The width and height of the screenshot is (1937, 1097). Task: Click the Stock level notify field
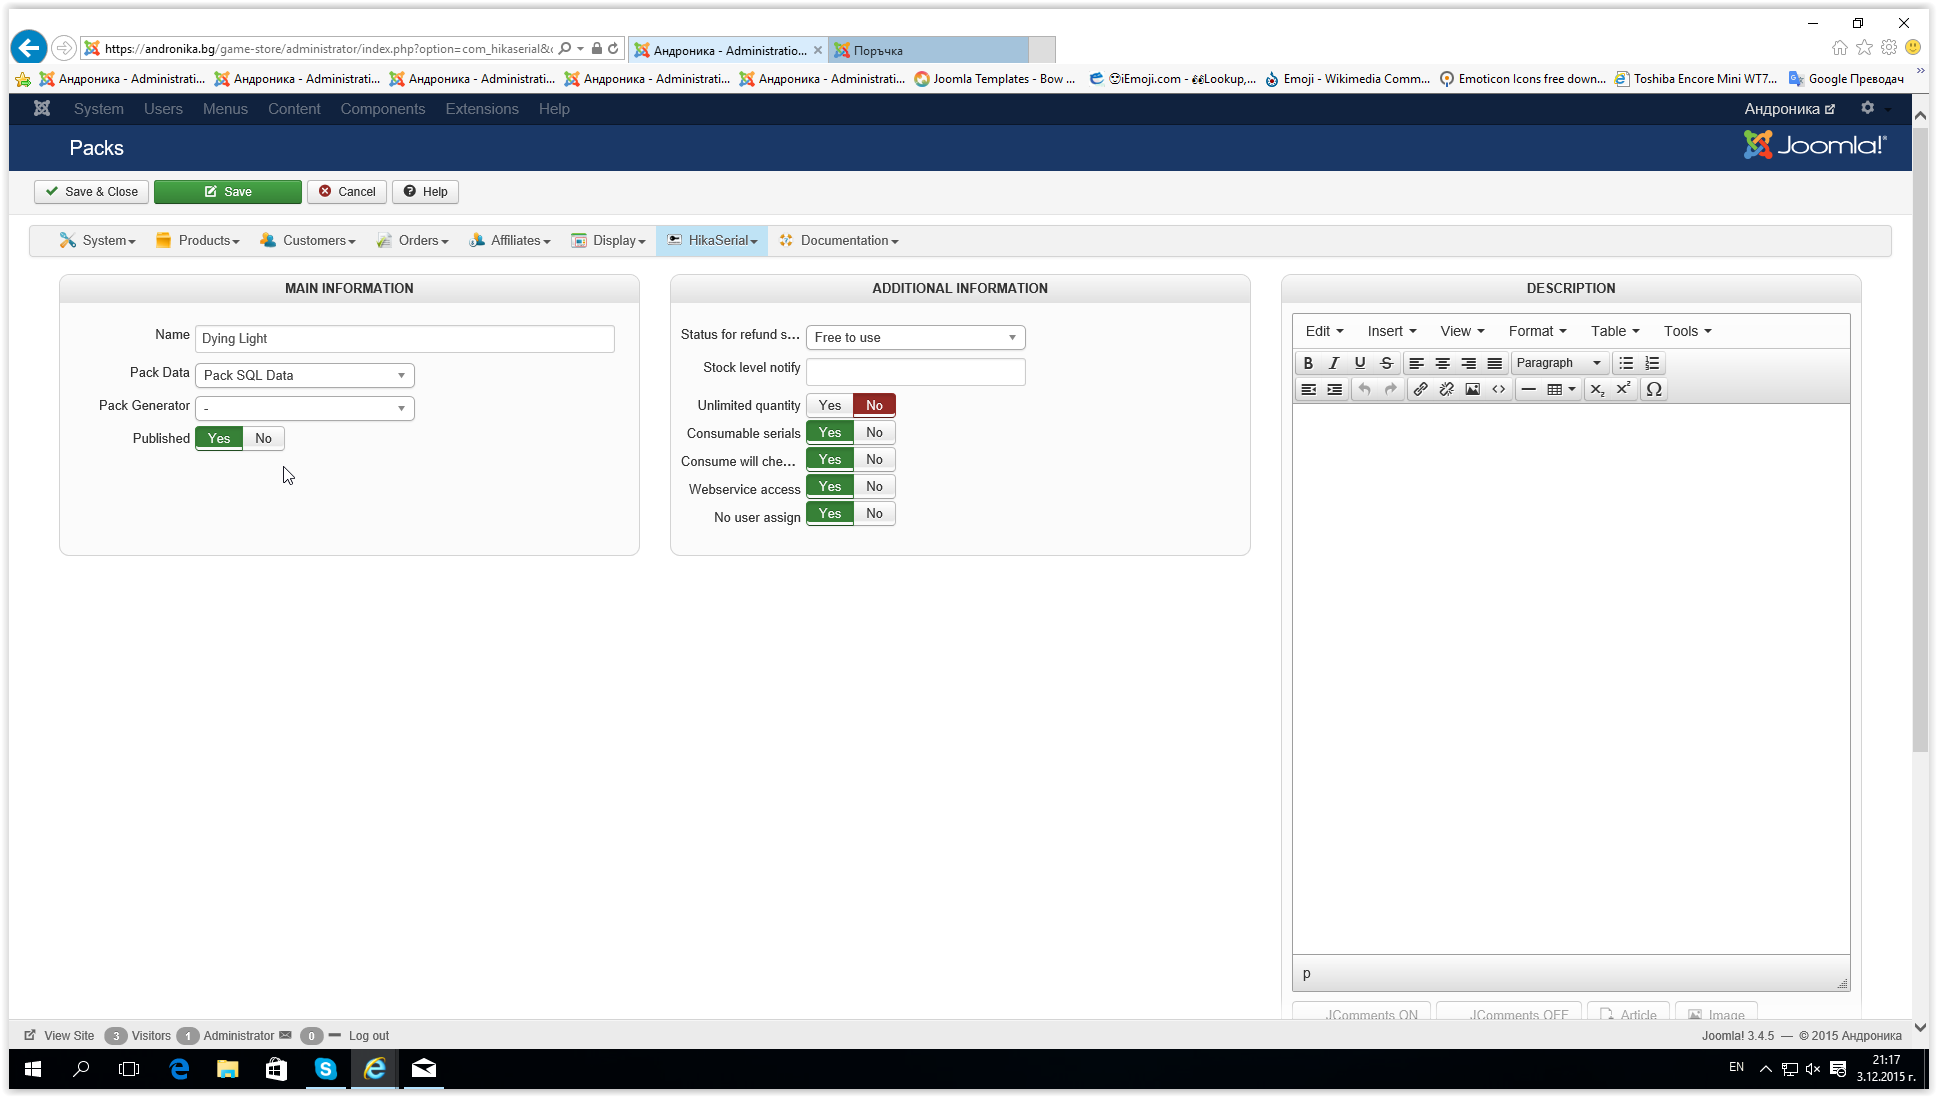tap(915, 372)
